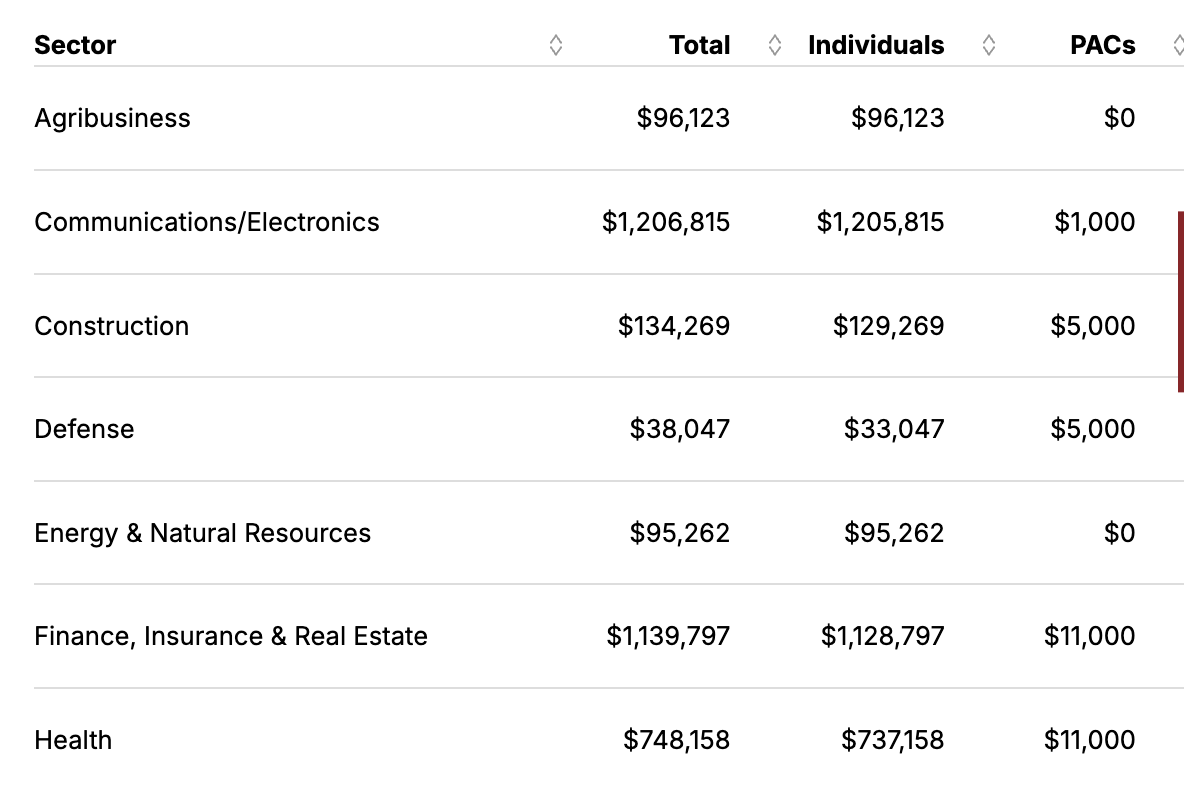Click the $737,158 individuals amount
1184x790 pixels.
pyautogui.click(x=892, y=740)
